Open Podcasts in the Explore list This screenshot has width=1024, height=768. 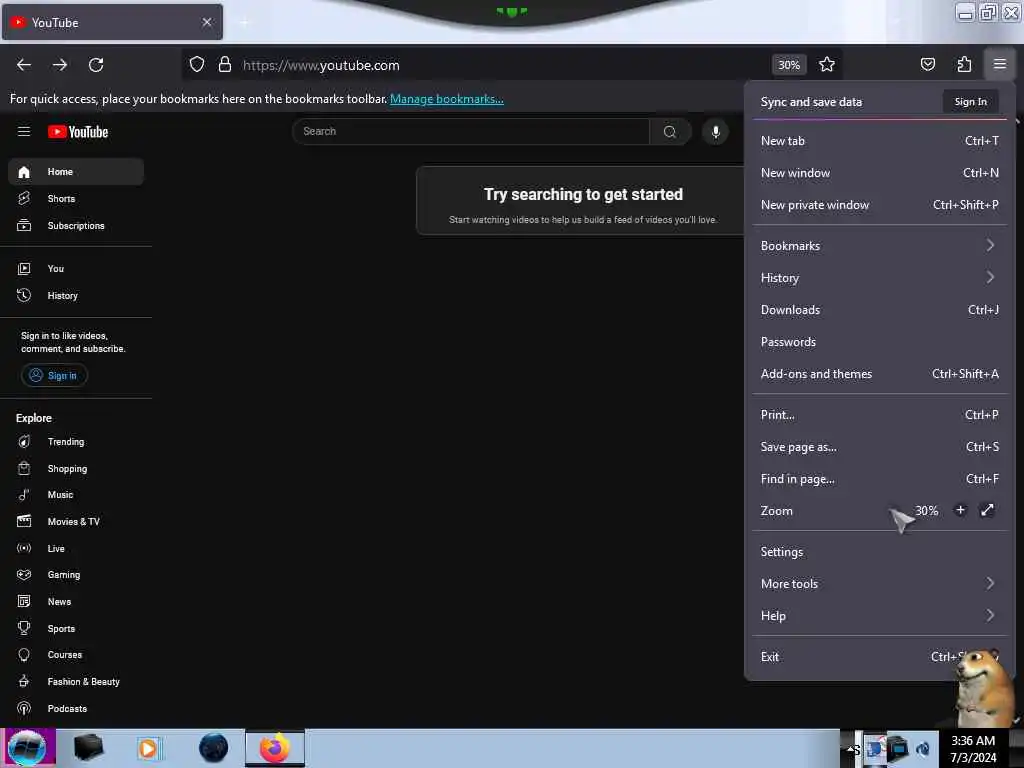[76, 709]
